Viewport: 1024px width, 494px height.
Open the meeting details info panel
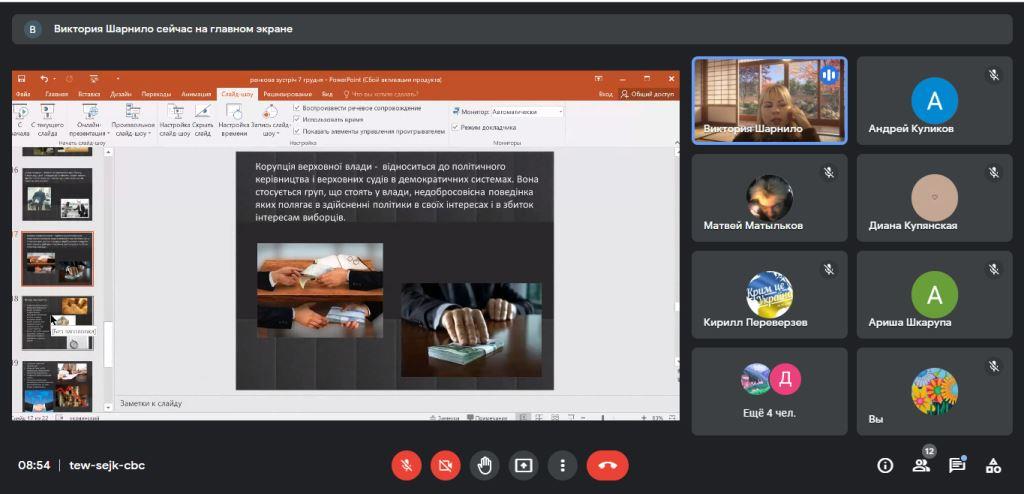coord(885,465)
